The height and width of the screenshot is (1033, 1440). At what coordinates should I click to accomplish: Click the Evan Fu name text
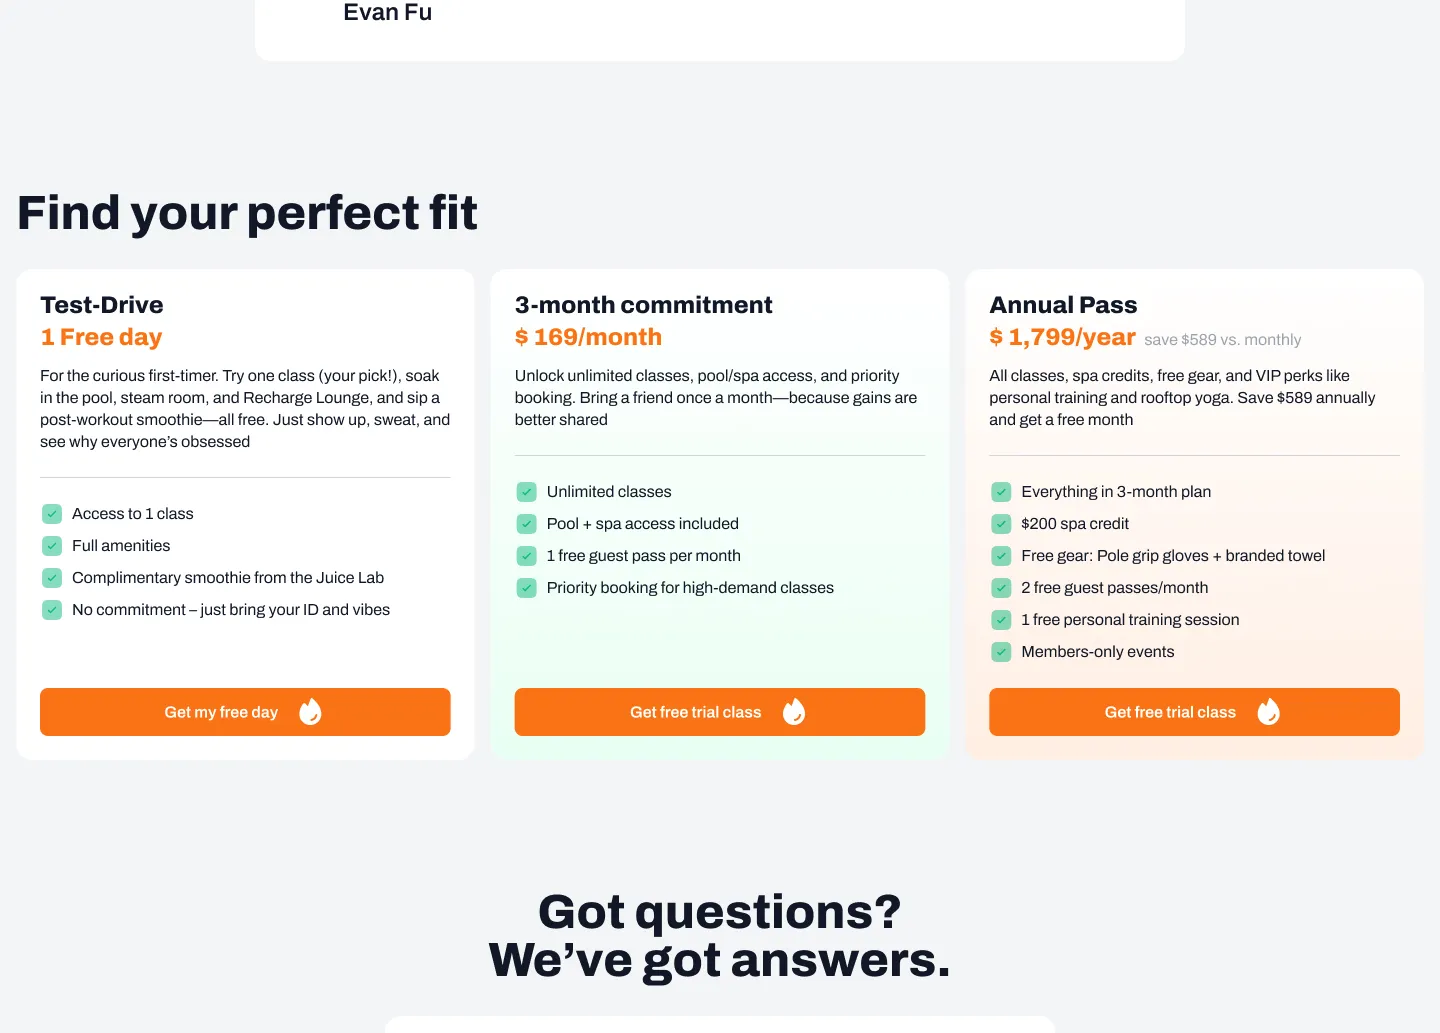[388, 12]
